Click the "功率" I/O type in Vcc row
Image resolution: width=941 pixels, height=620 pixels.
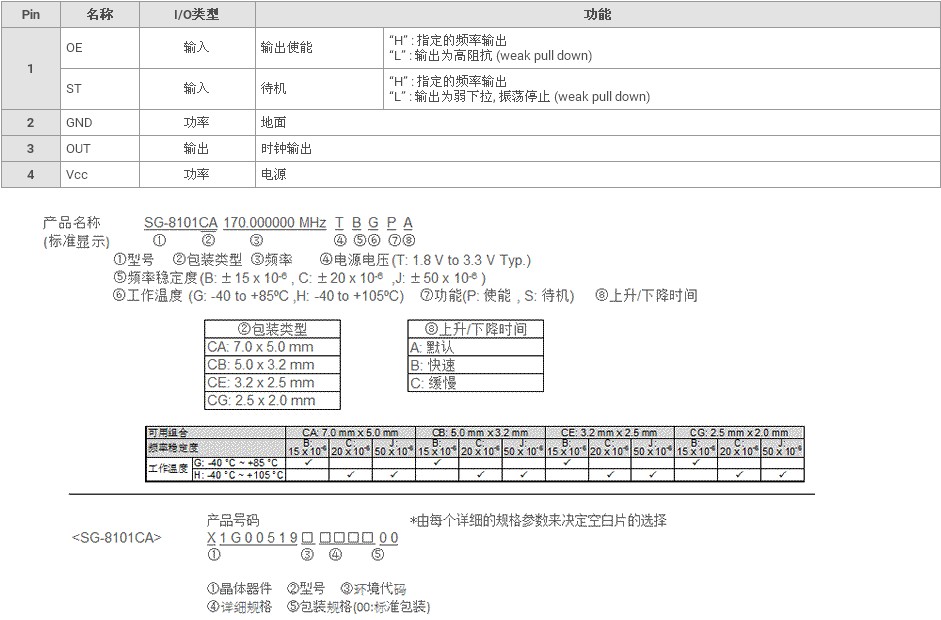pos(197,174)
